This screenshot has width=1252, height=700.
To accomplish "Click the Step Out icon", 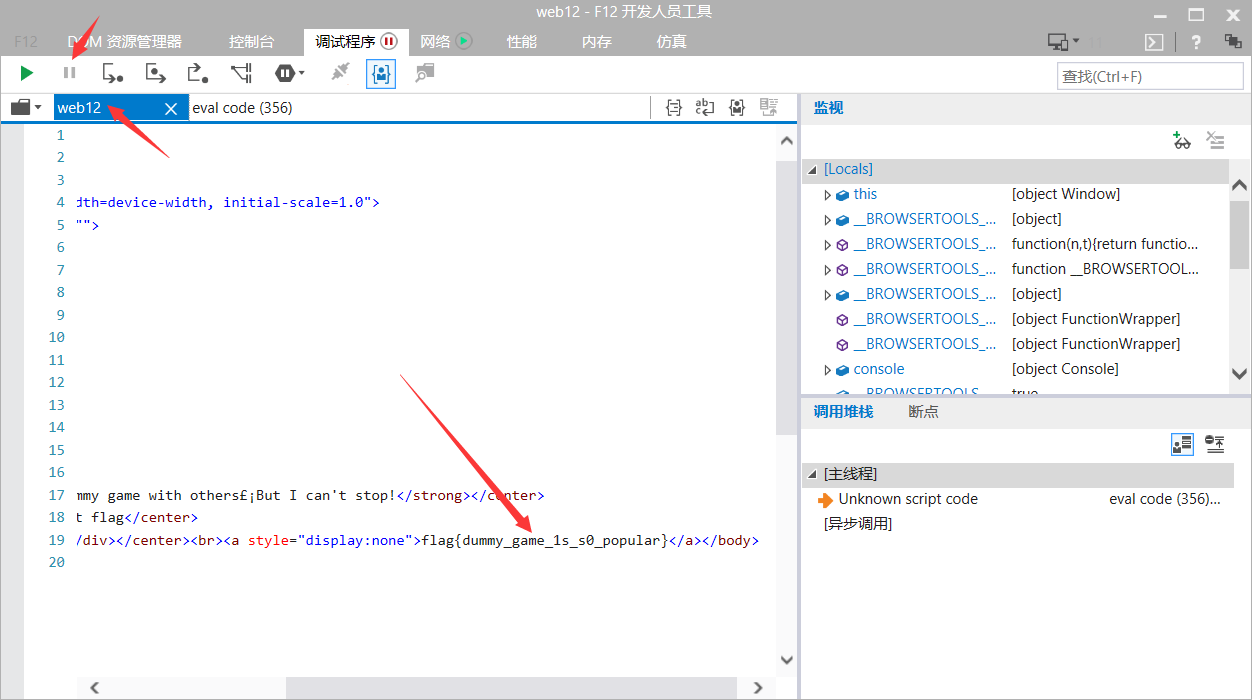I will [x=198, y=73].
